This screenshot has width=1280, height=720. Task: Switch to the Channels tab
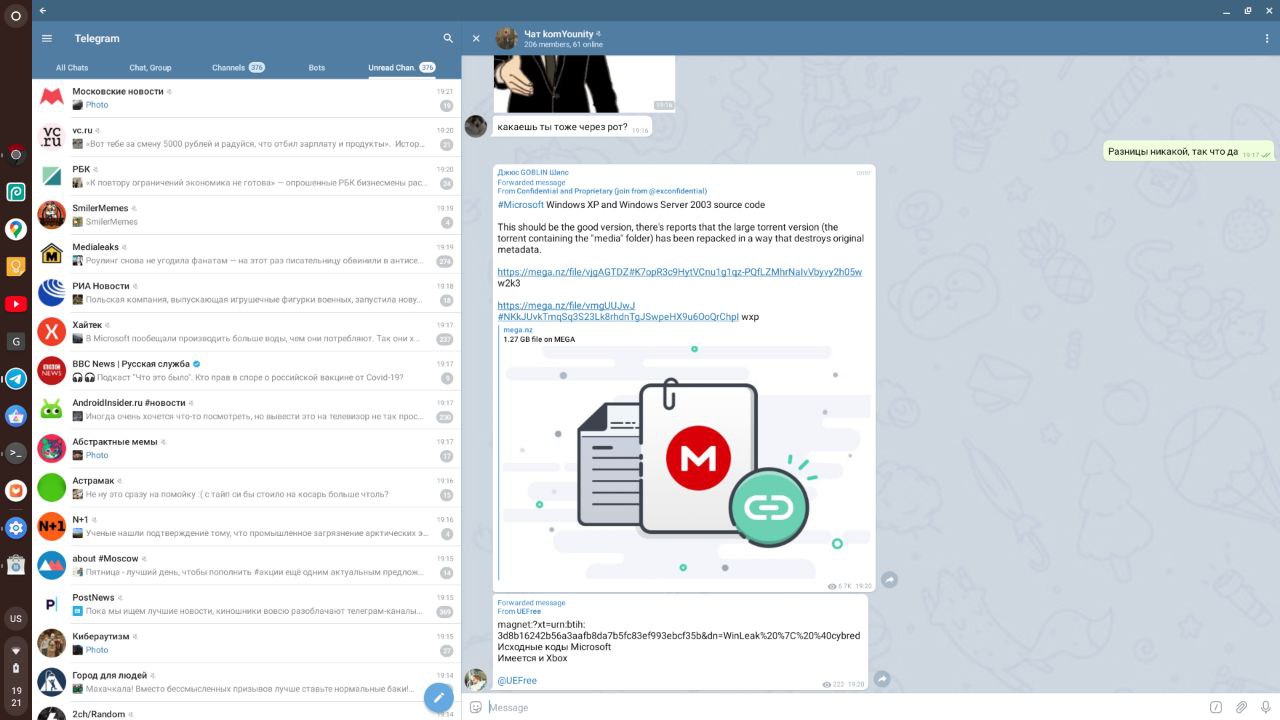point(238,68)
